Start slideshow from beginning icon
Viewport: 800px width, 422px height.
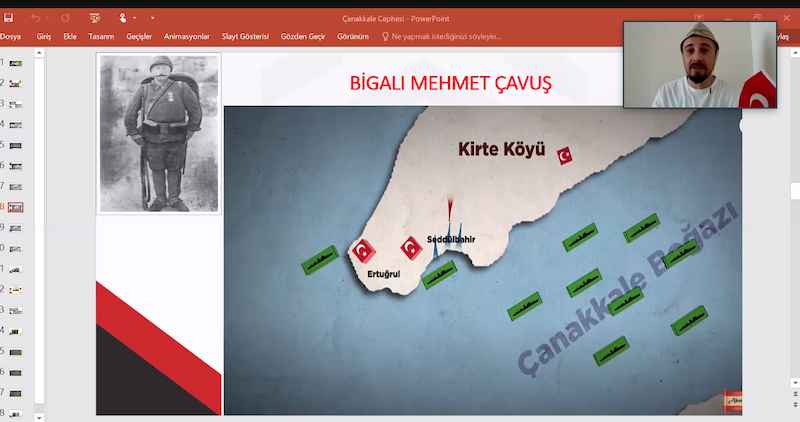94,18
